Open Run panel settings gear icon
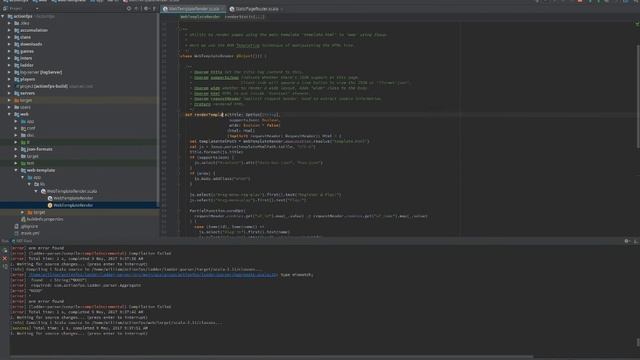The image size is (640, 360). (x=627, y=241)
